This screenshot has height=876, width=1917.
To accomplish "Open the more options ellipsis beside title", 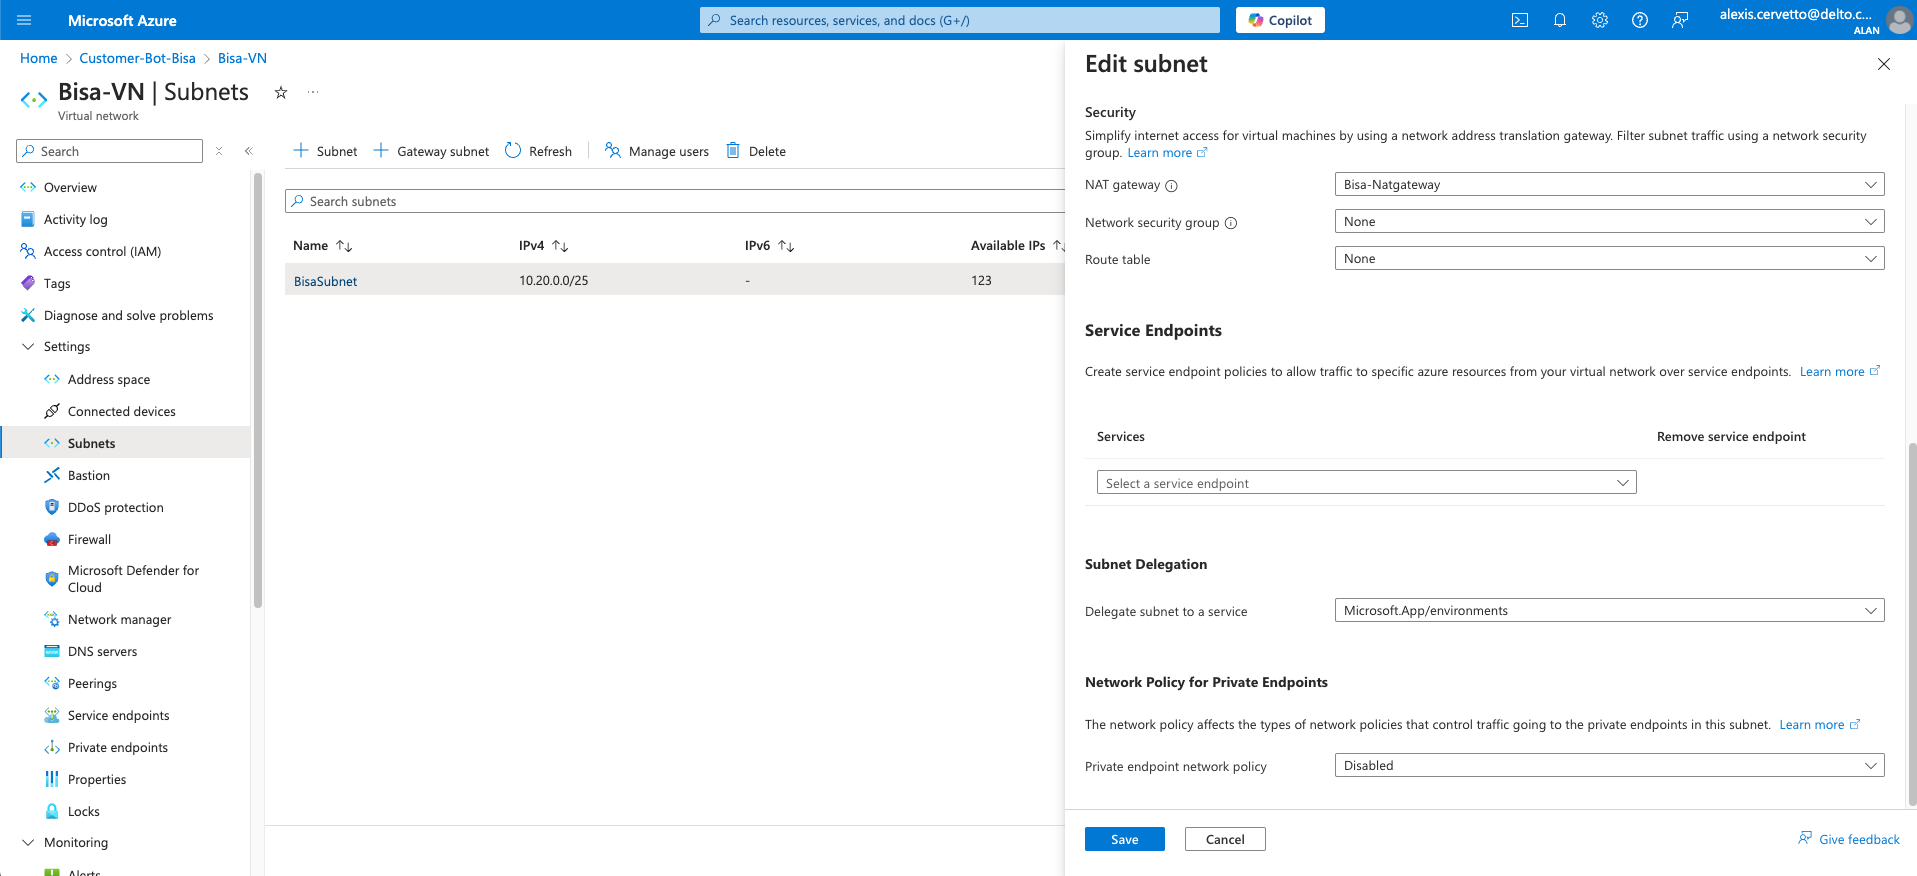I will 313,92.
